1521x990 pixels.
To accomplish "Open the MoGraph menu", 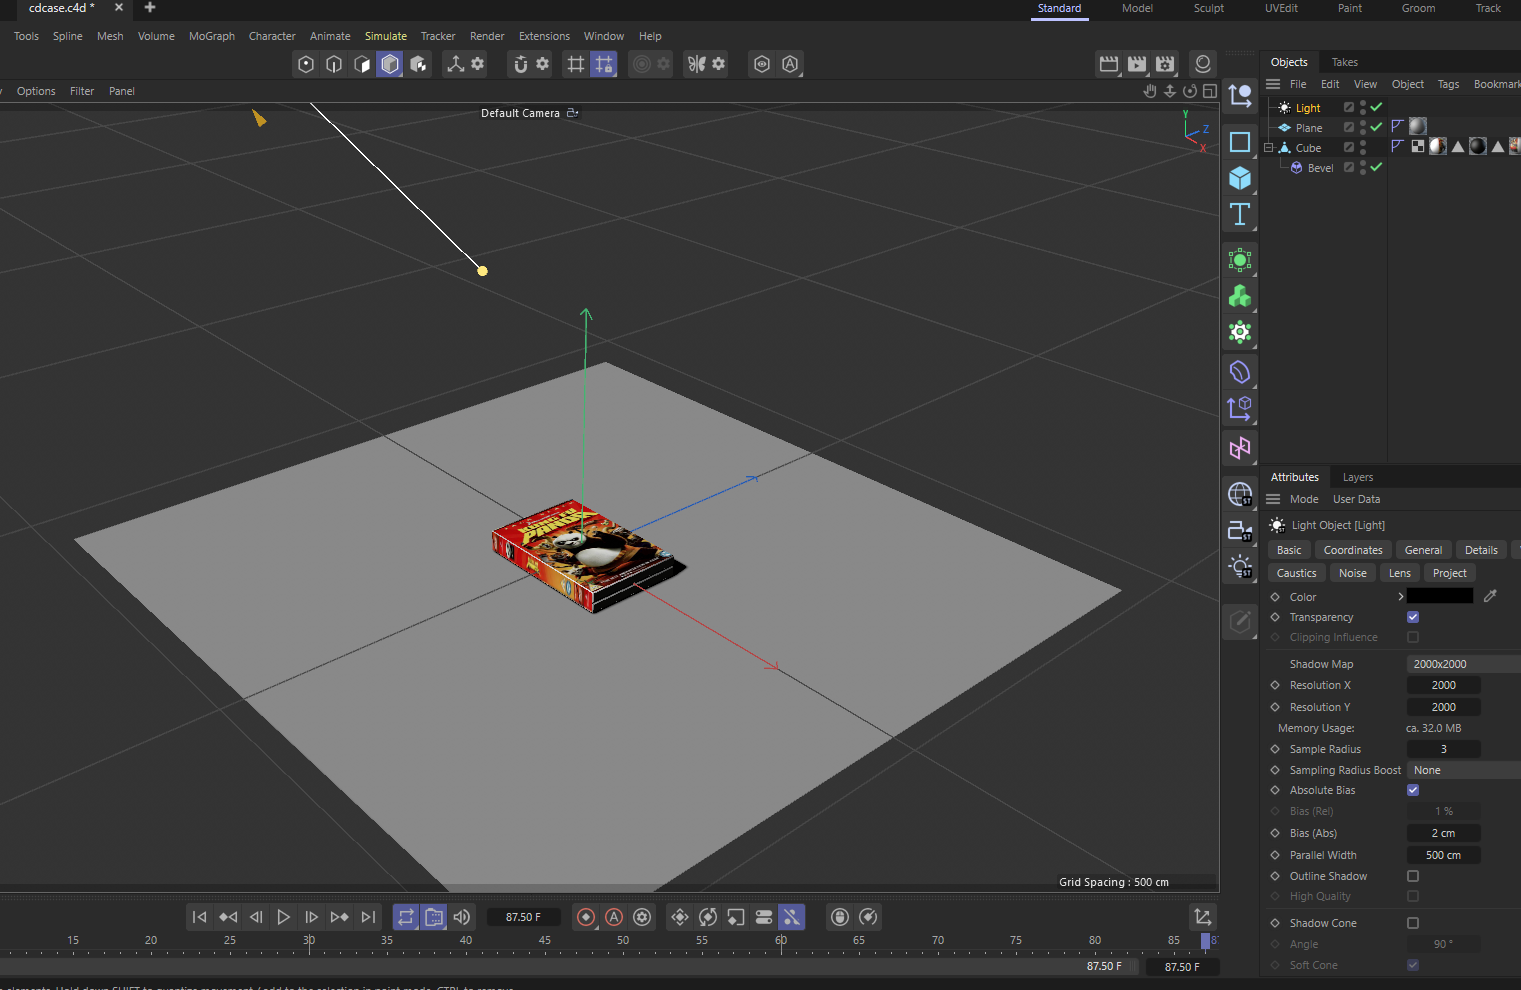I will (x=211, y=36).
